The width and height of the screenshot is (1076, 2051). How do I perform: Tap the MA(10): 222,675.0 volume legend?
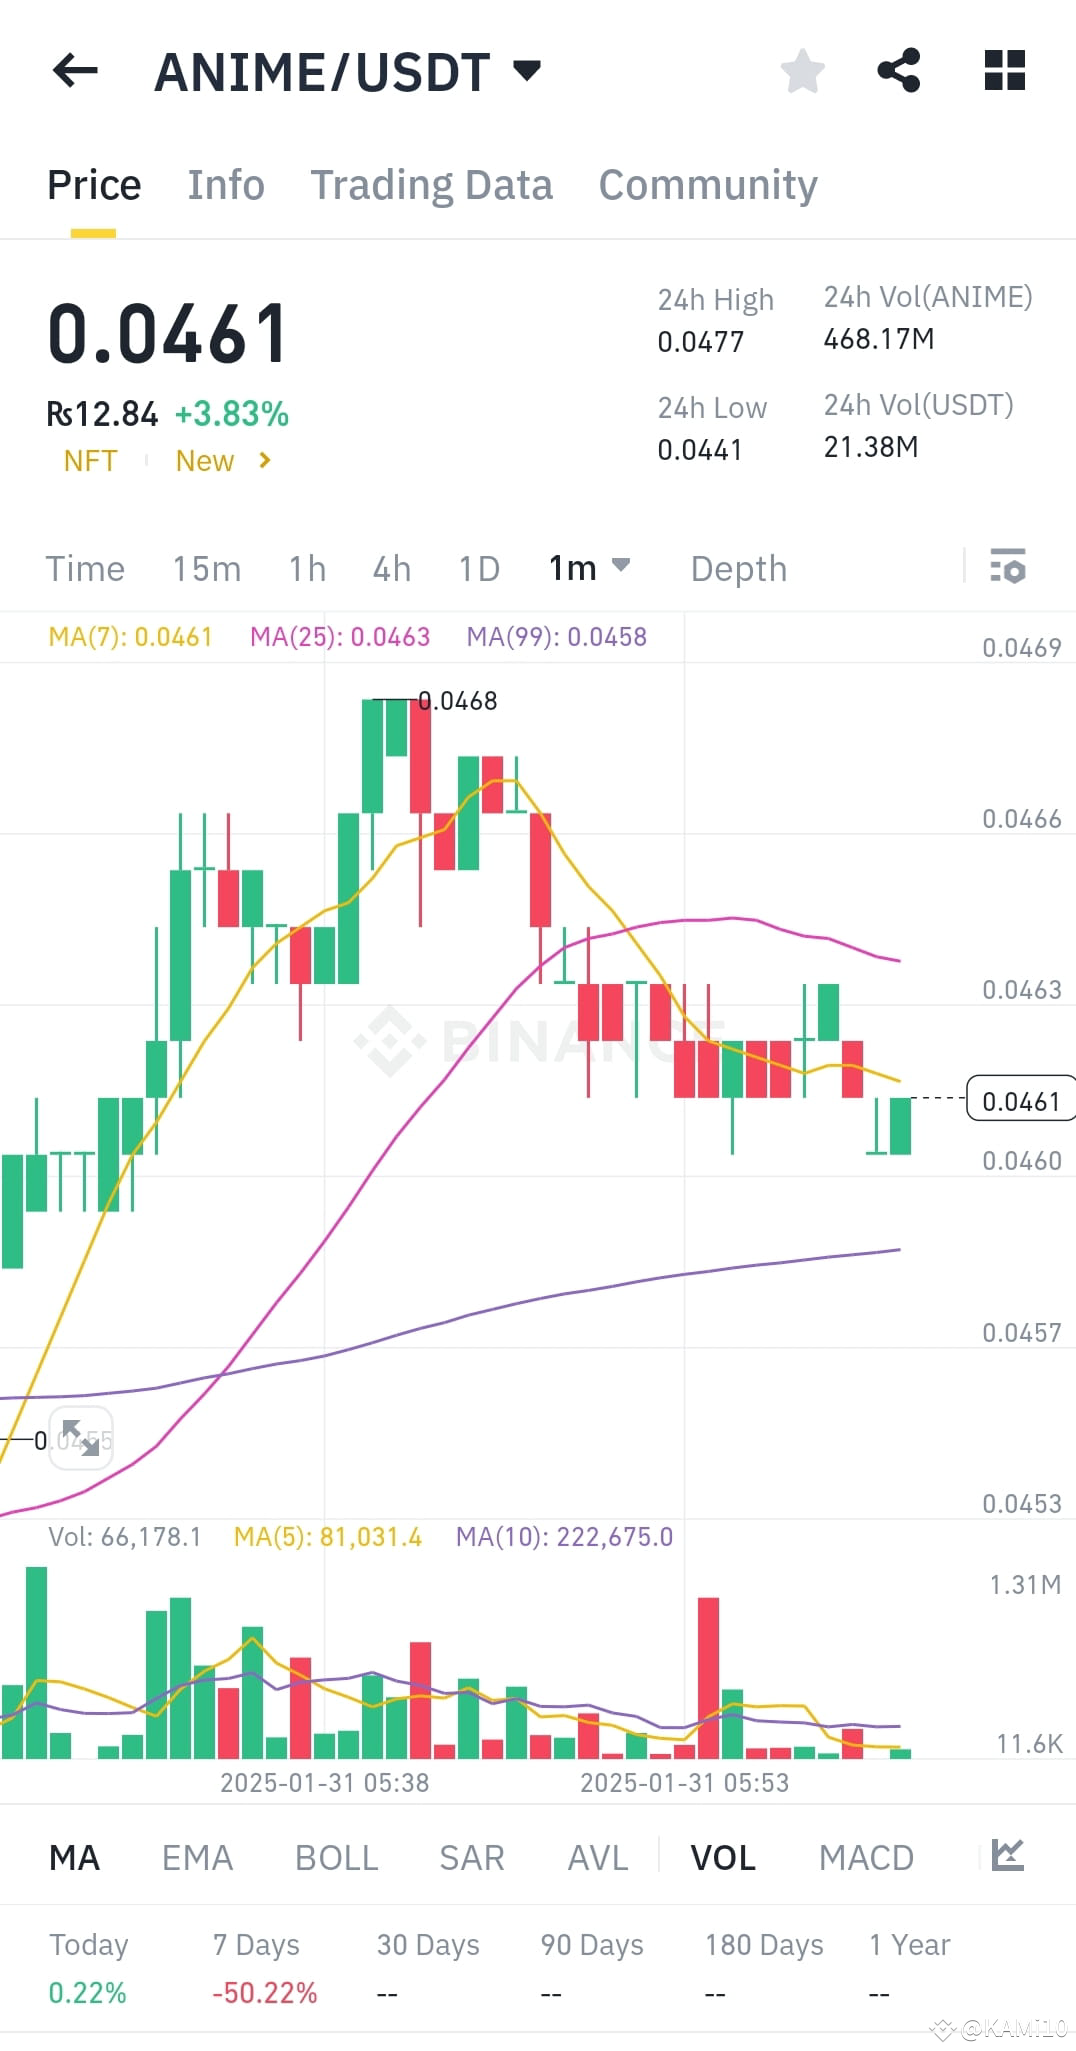[x=565, y=1536]
